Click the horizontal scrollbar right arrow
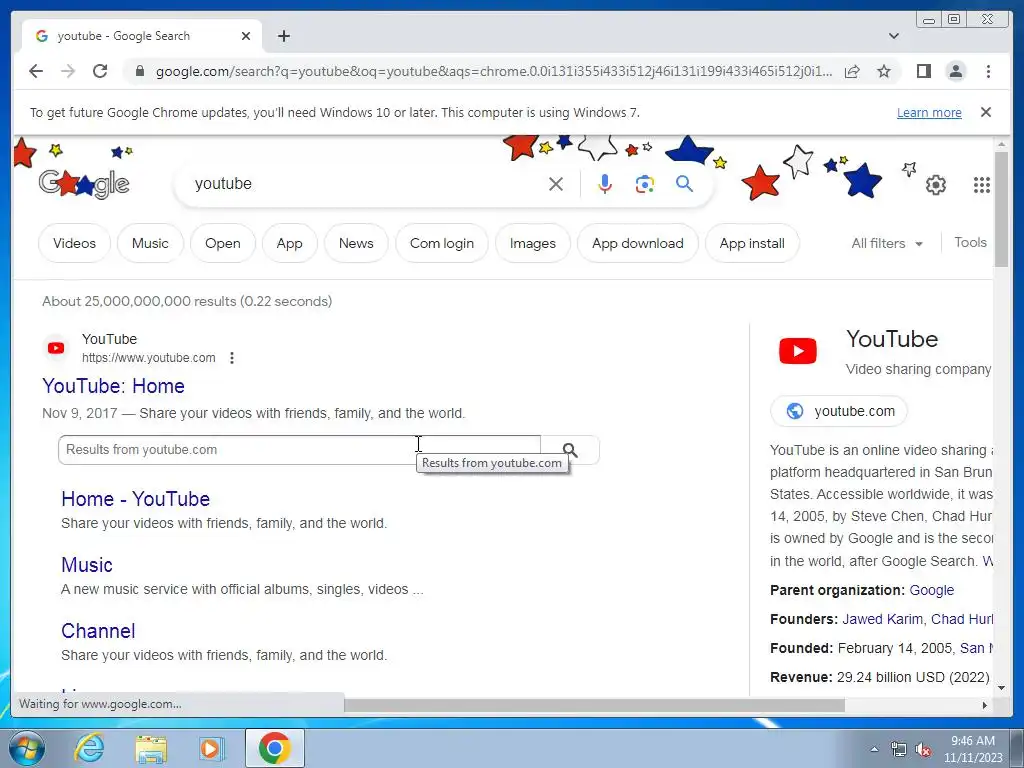 [985, 705]
